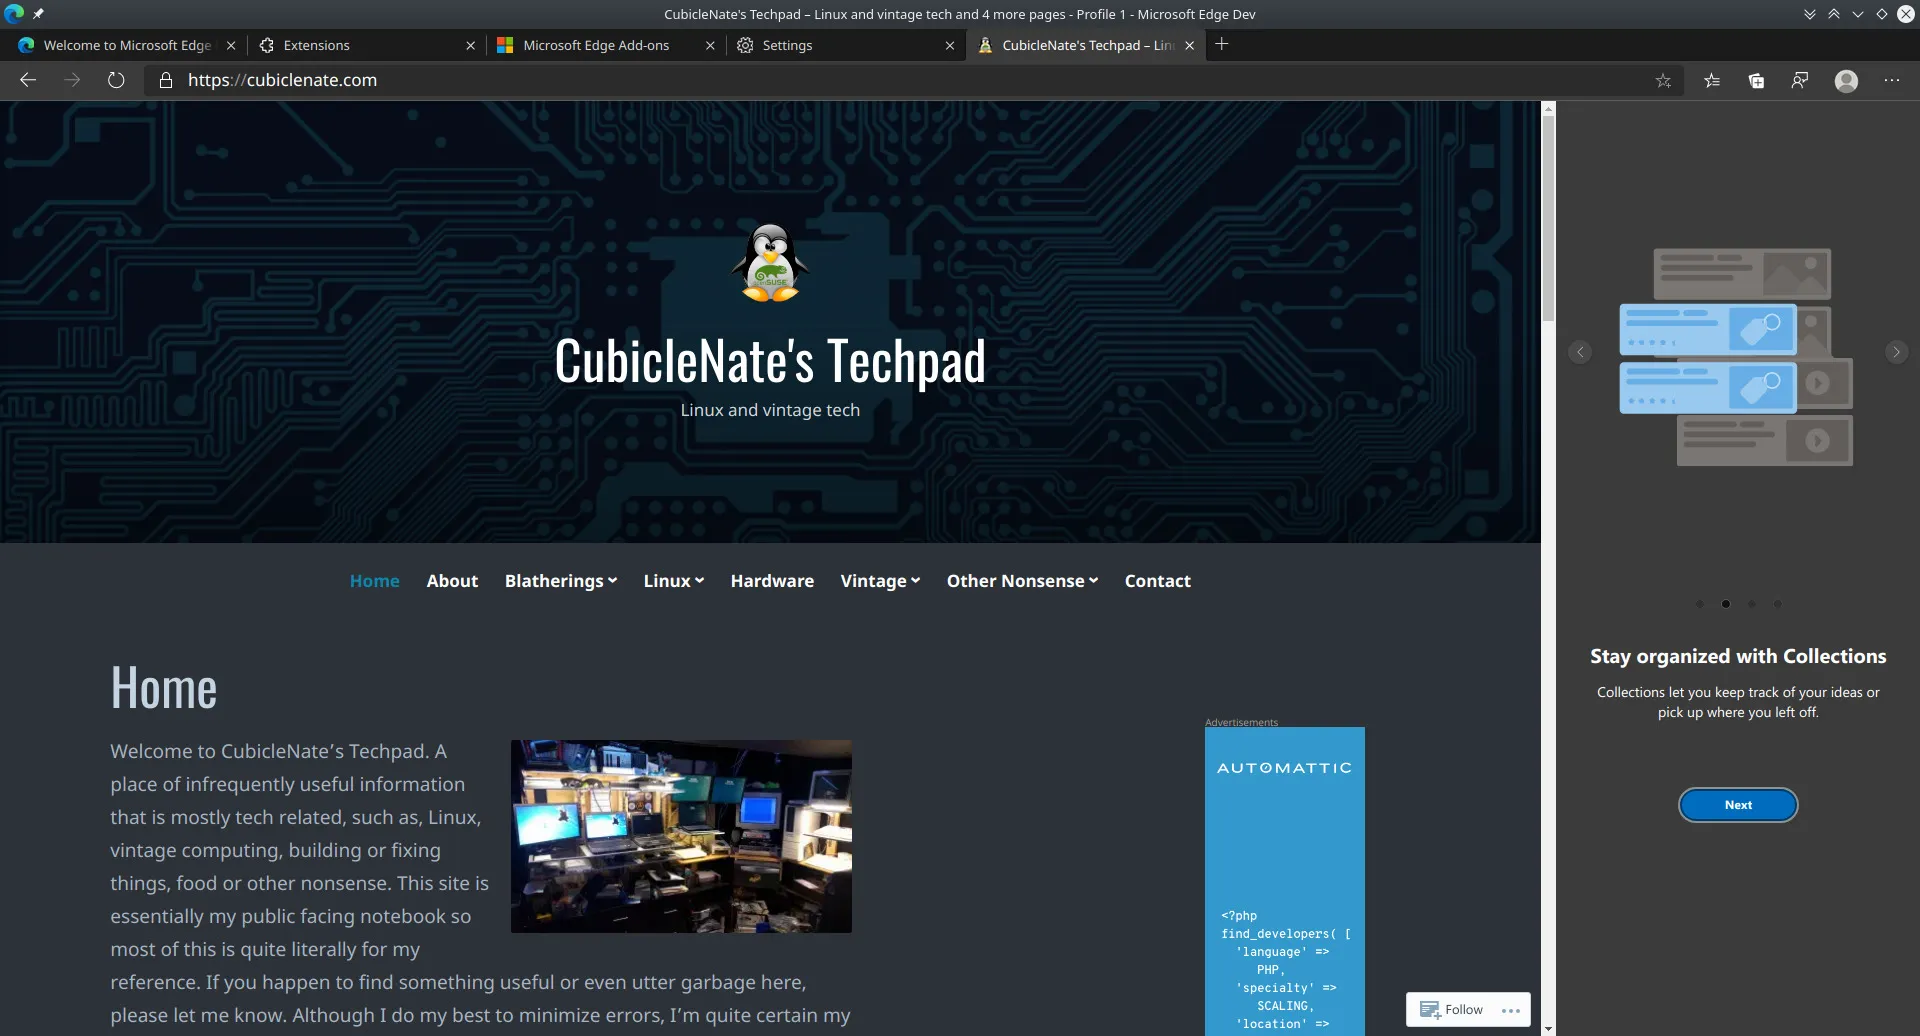Open the Collections toolbar icon
Screen dimensions: 1920x1036
[x=1756, y=81]
